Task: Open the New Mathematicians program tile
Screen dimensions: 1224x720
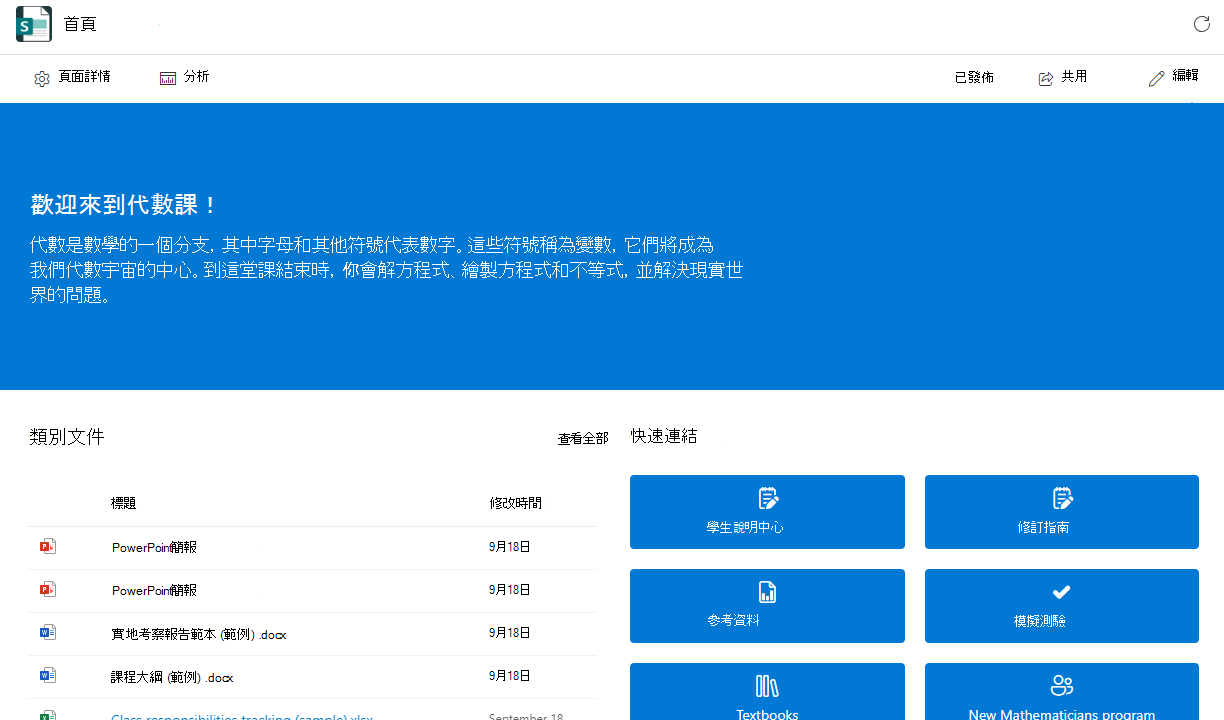Action: tap(1062, 692)
